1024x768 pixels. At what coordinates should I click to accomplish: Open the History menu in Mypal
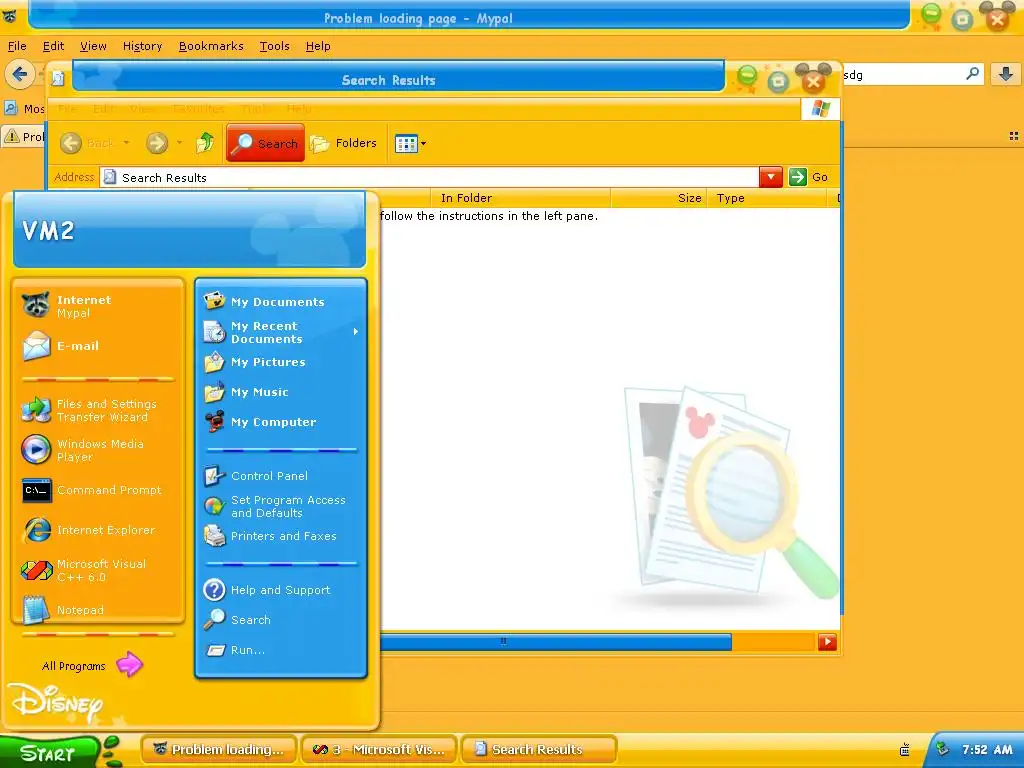click(x=142, y=46)
